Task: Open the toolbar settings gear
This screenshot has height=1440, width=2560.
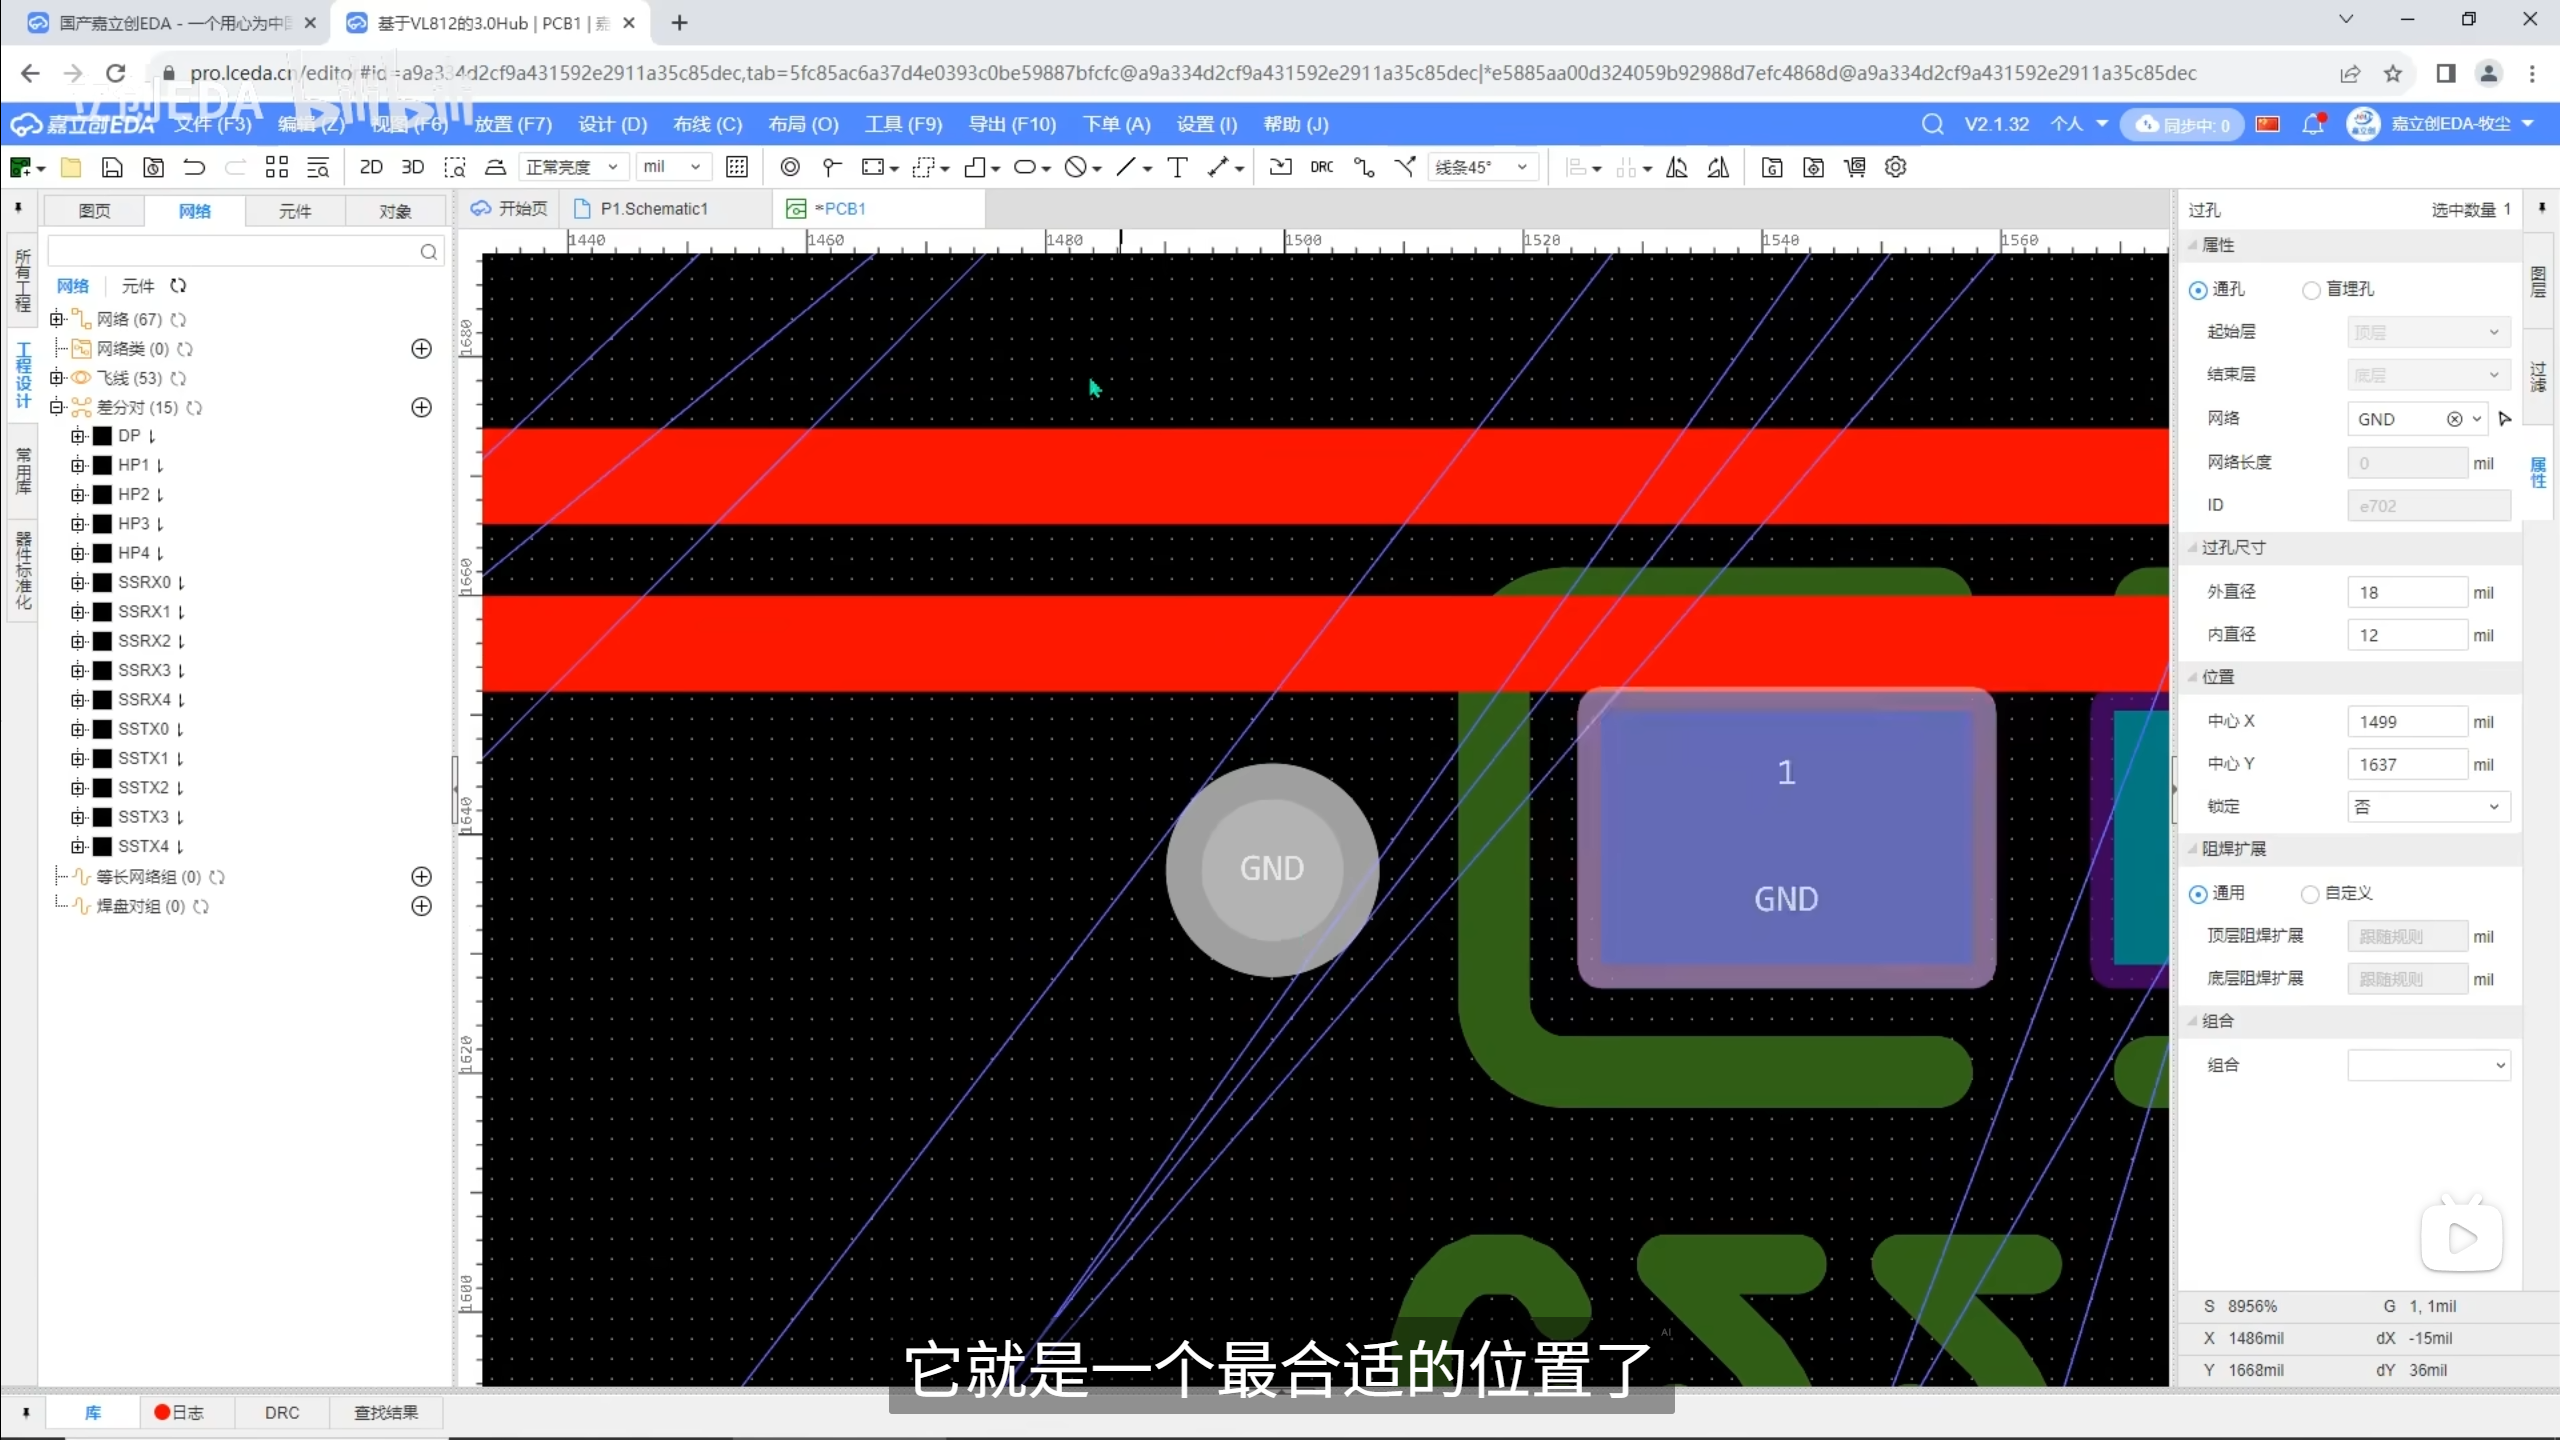Action: coord(1895,167)
